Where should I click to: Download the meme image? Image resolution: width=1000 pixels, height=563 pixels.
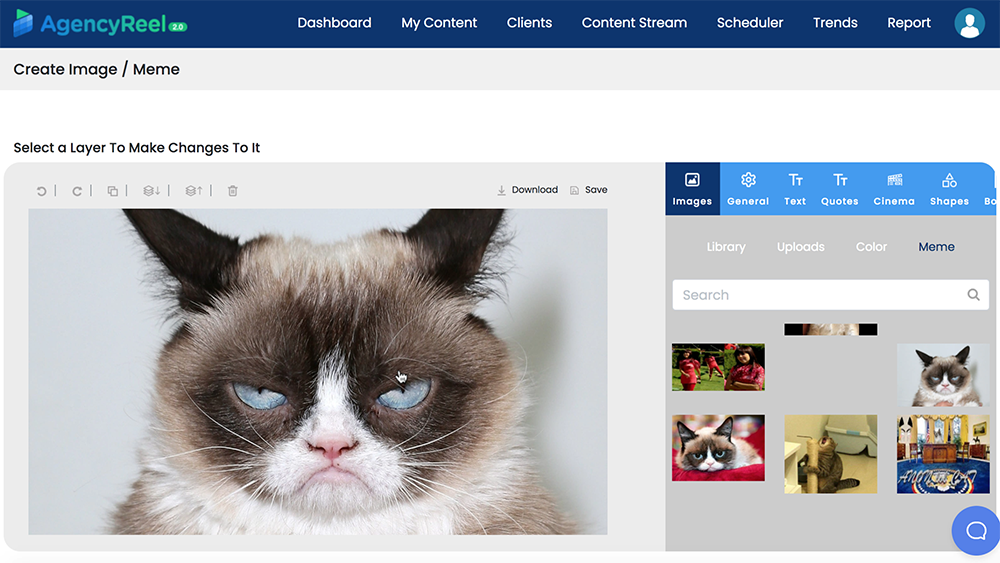(527, 190)
